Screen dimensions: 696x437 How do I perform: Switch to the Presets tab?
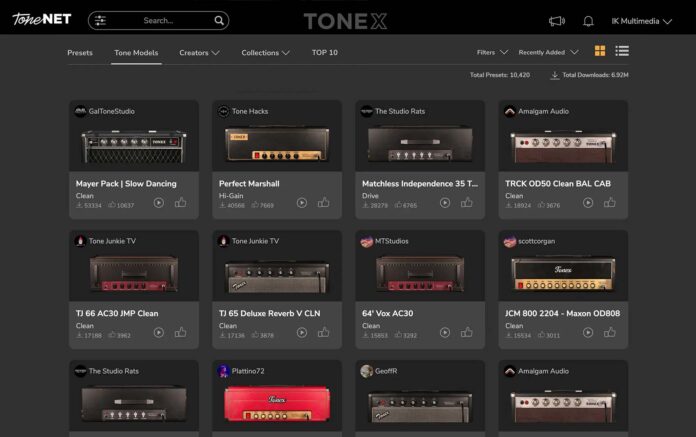point(80,53)
